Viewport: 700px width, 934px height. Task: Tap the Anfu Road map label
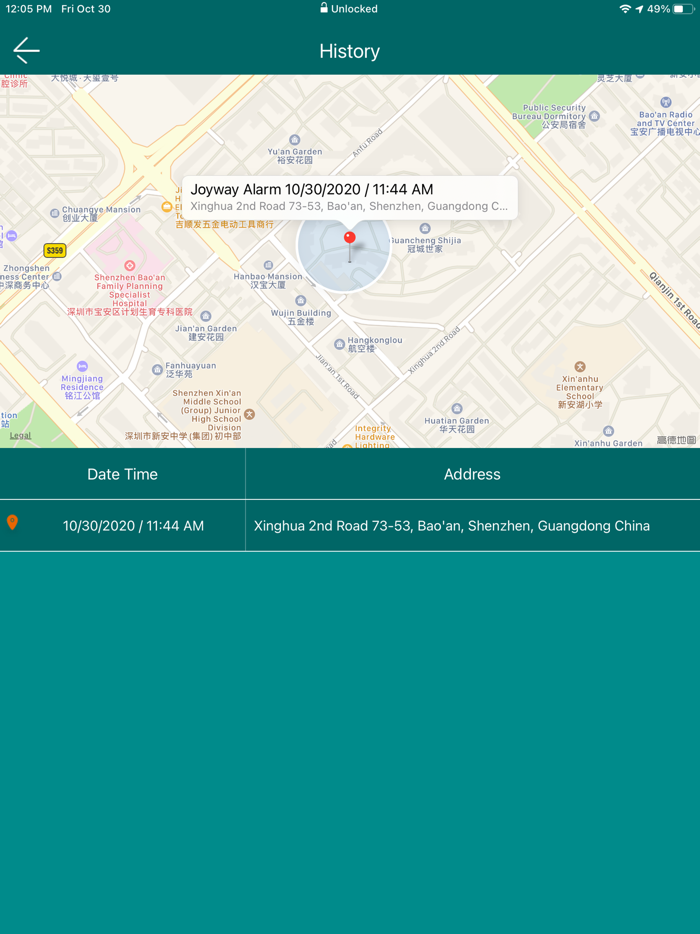tap(367, 143)
